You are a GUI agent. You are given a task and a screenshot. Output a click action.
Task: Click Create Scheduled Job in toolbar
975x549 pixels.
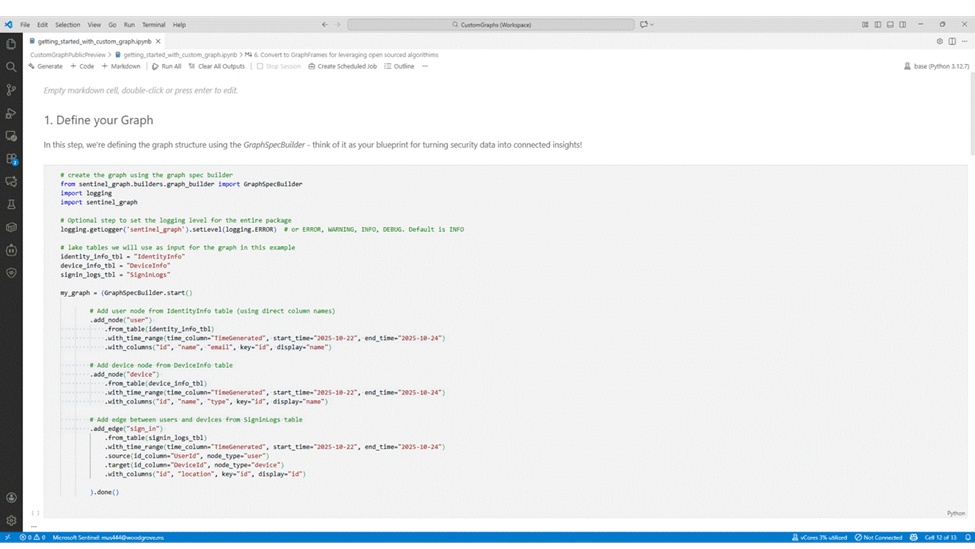pyautogui.click(x=342, y=66)
